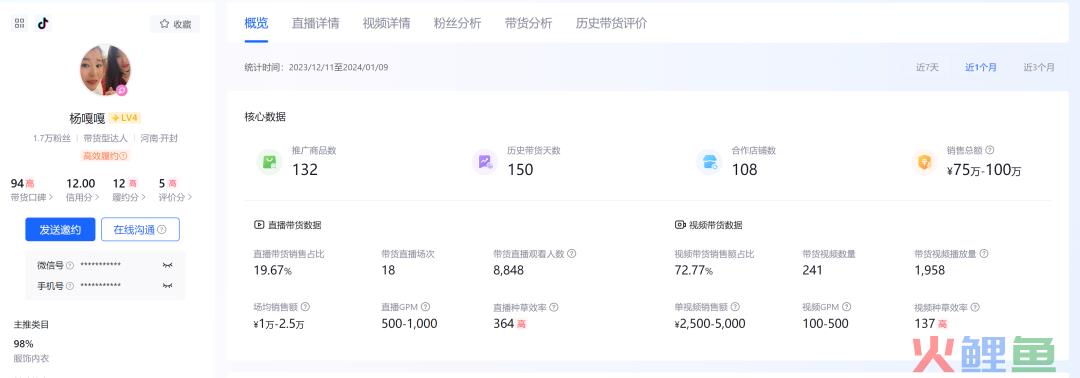Click the TikTok/Douyin platform icon
The image size is (1080, 378).
(43, 23)
